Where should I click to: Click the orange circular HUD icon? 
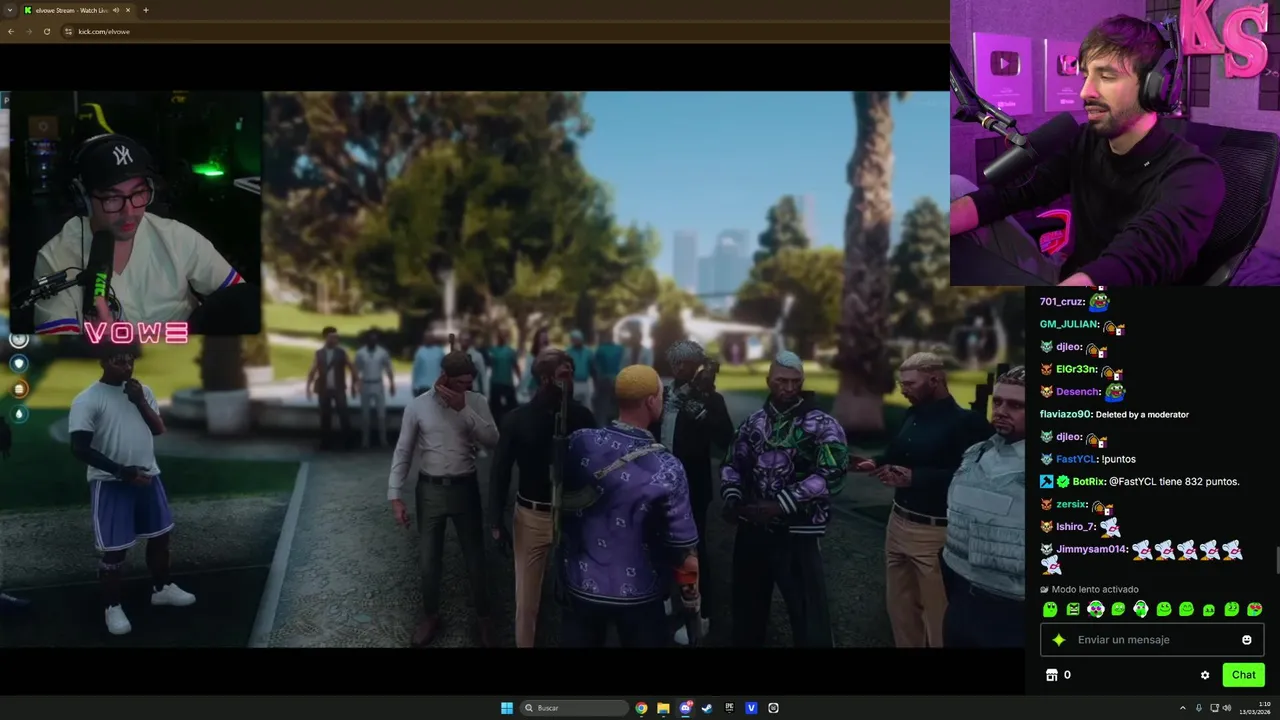(x=18, y=389)
